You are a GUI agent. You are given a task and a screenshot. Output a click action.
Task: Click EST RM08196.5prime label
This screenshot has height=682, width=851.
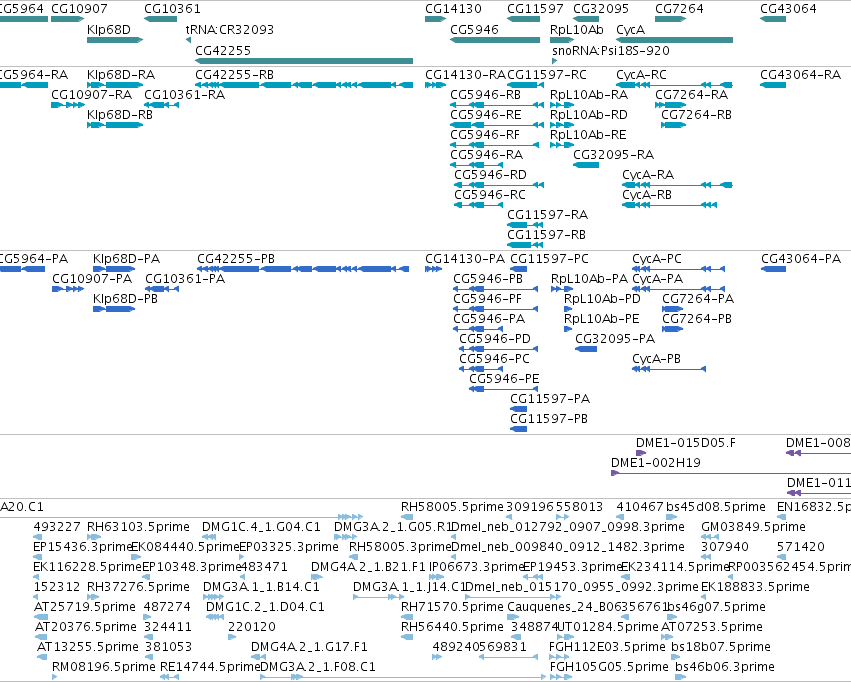[x=104, y=666]
